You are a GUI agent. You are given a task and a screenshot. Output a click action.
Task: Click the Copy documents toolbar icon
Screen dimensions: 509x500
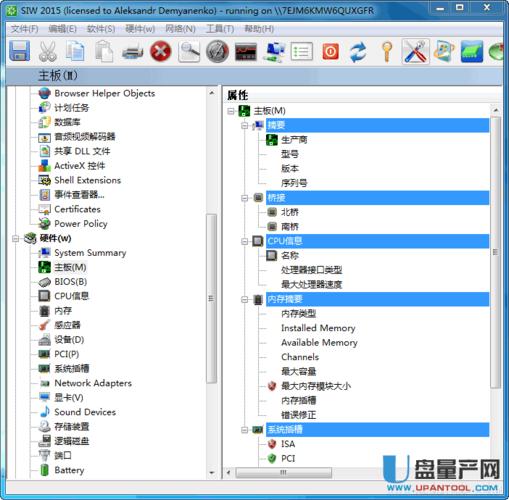75,51
